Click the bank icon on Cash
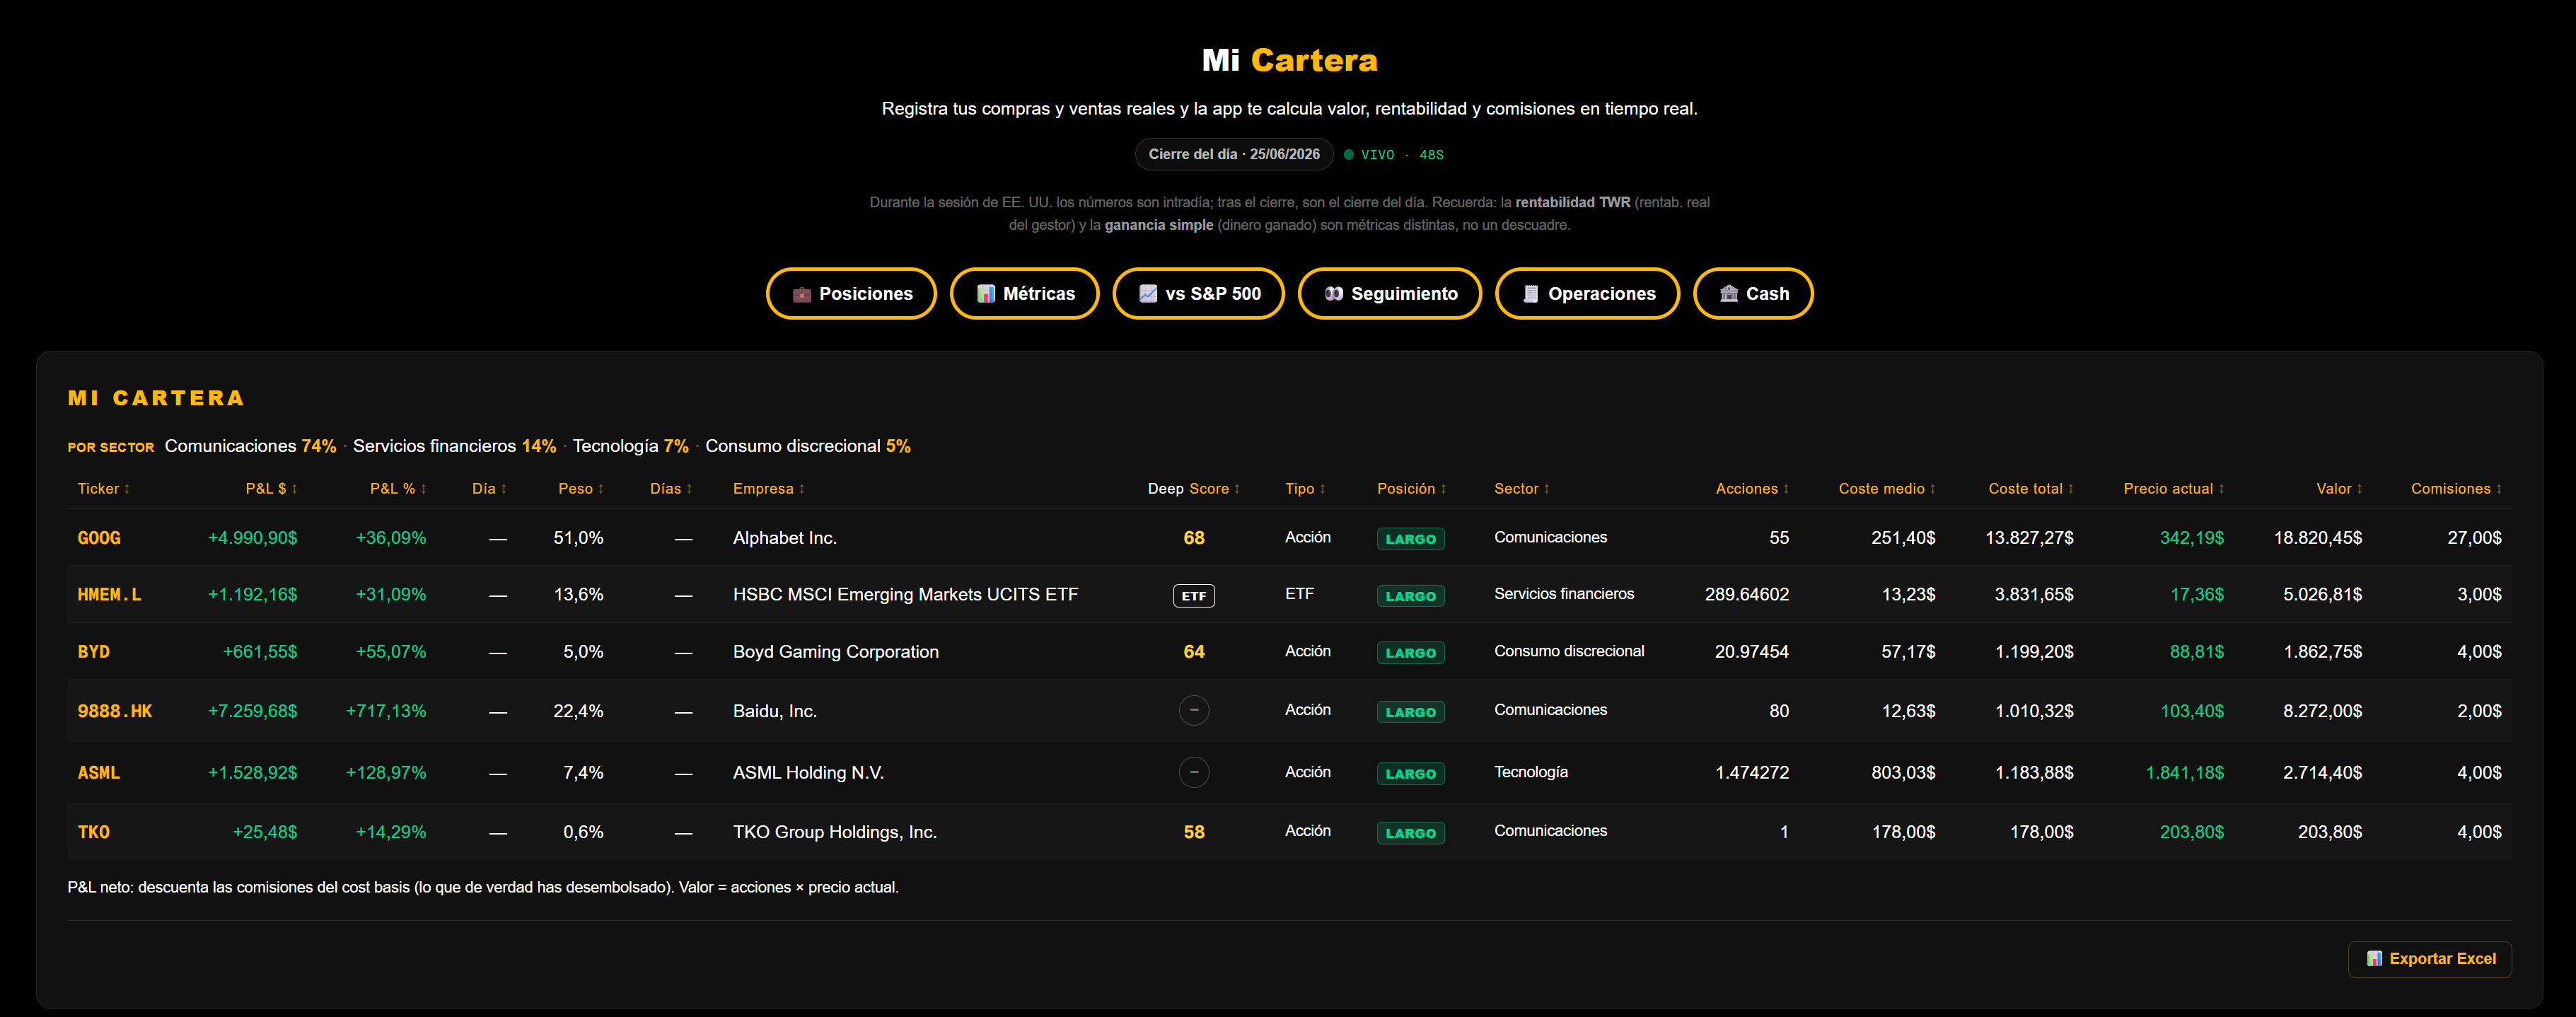This screenshot has width=2576, height=1017. (x=1729, y=294)
